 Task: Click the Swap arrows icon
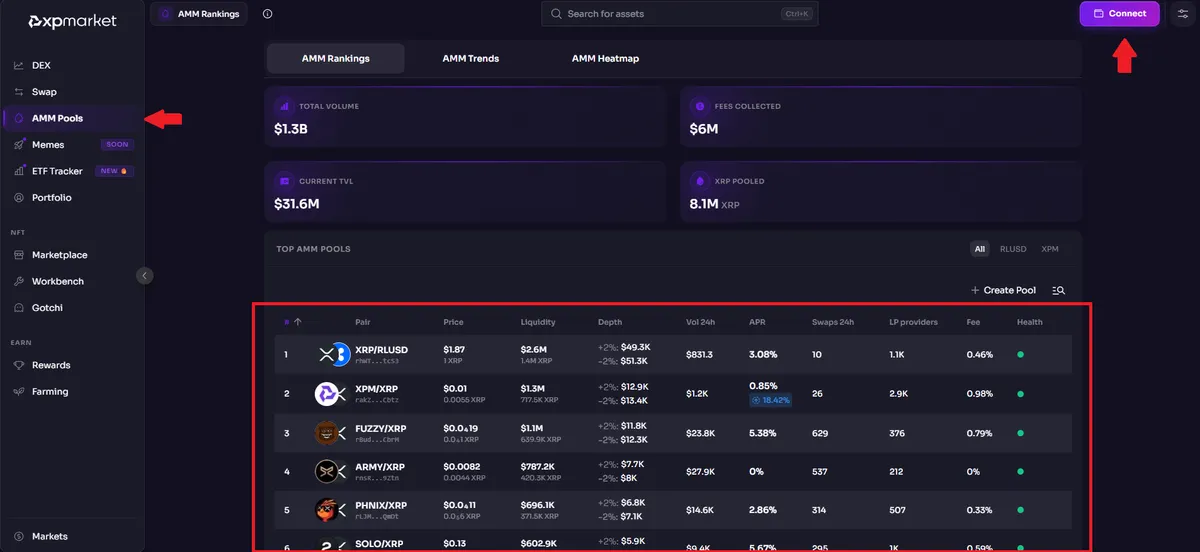18,92
